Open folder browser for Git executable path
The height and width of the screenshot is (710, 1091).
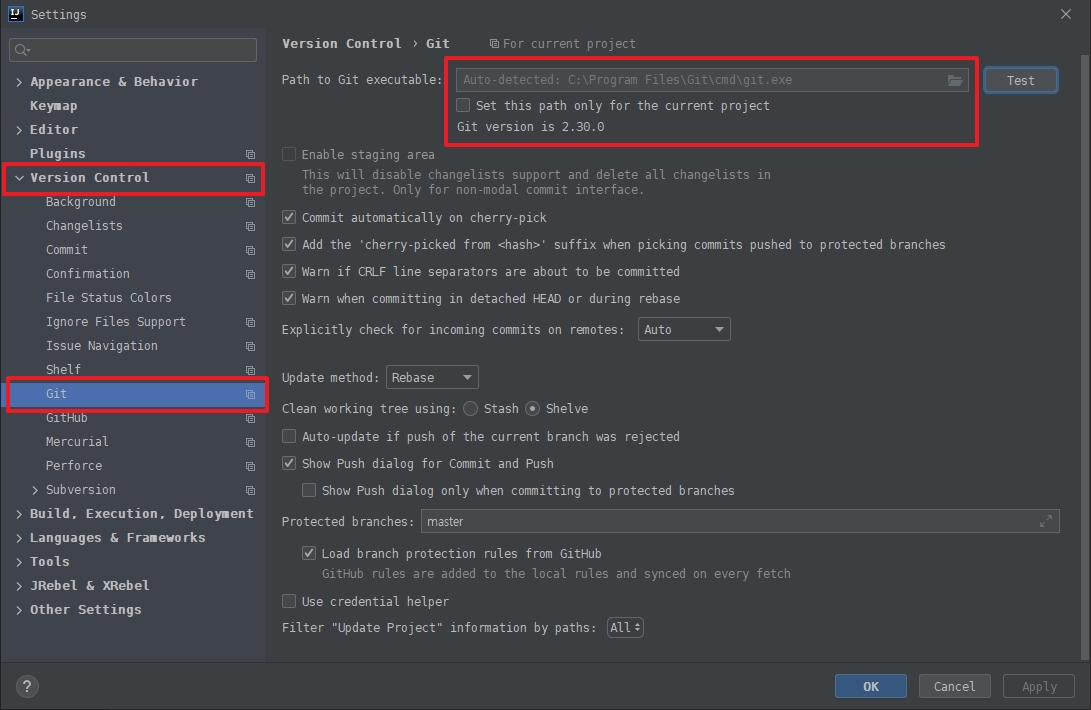[x=955, y=81]
